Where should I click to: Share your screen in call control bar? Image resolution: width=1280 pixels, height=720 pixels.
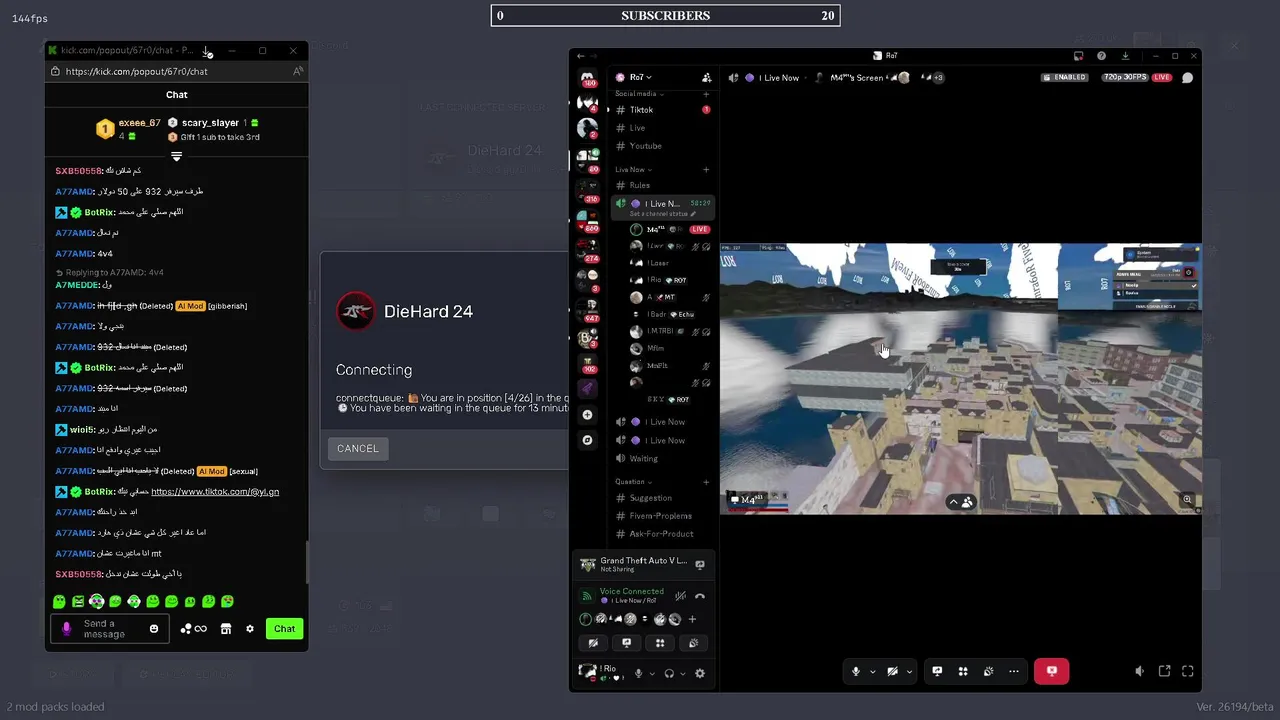(x=937, y=671)
